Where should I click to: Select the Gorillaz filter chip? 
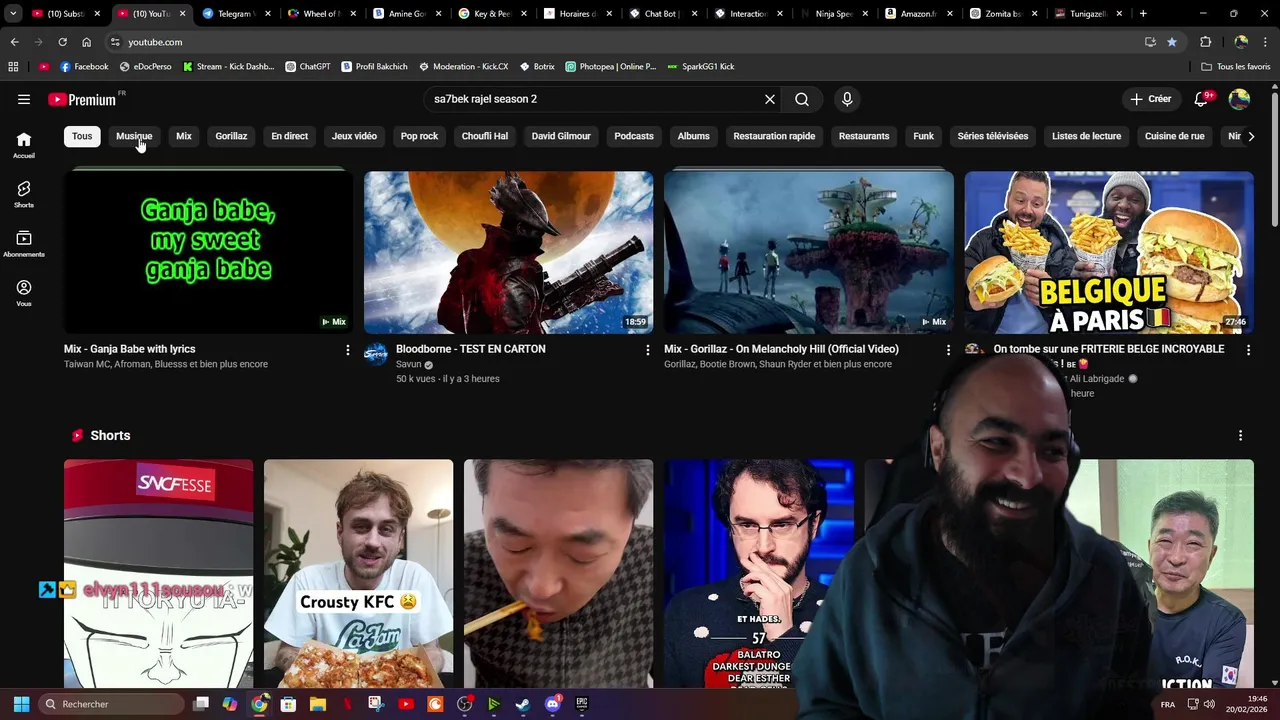[x=231, y=136]
